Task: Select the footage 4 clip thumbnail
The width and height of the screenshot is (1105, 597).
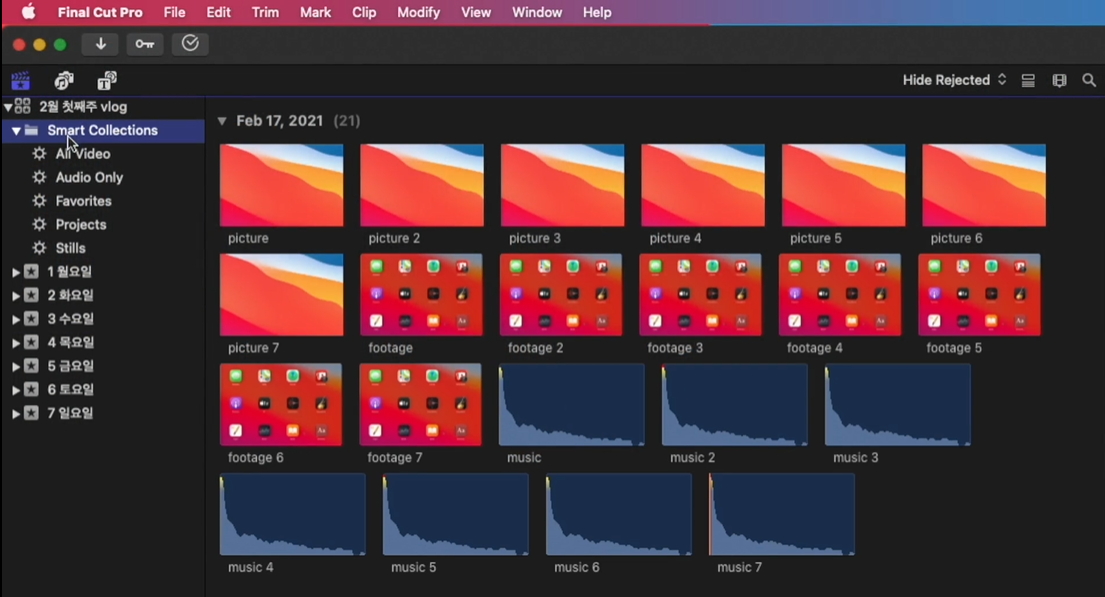Action: (840, 295)
